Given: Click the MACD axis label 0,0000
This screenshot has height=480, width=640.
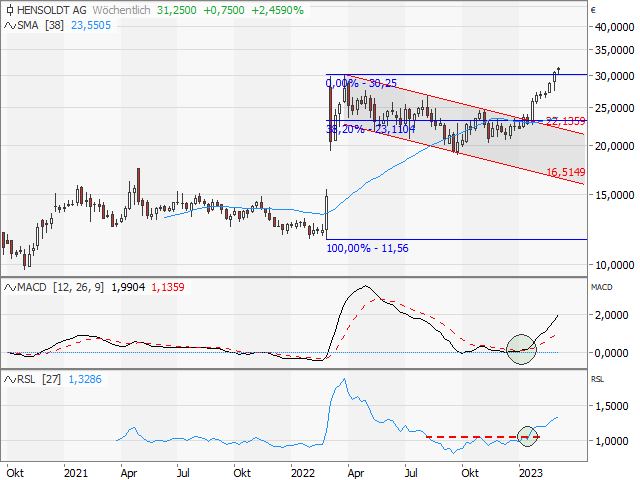Looking at the screenshot, I should tap(611, 353).
